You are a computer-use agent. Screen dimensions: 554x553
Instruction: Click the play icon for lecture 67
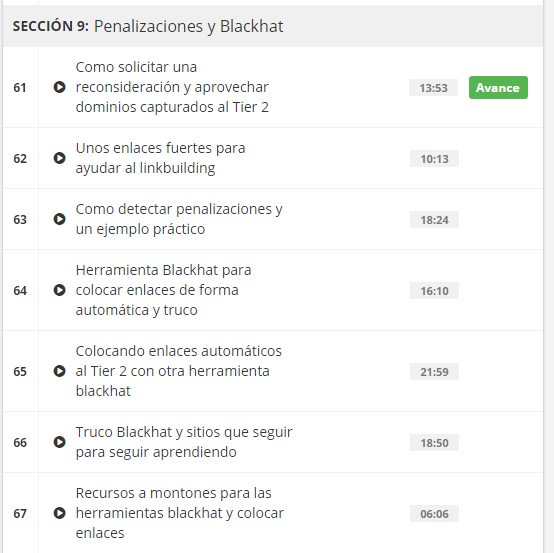pyautogui.click(x=59, y=513)
